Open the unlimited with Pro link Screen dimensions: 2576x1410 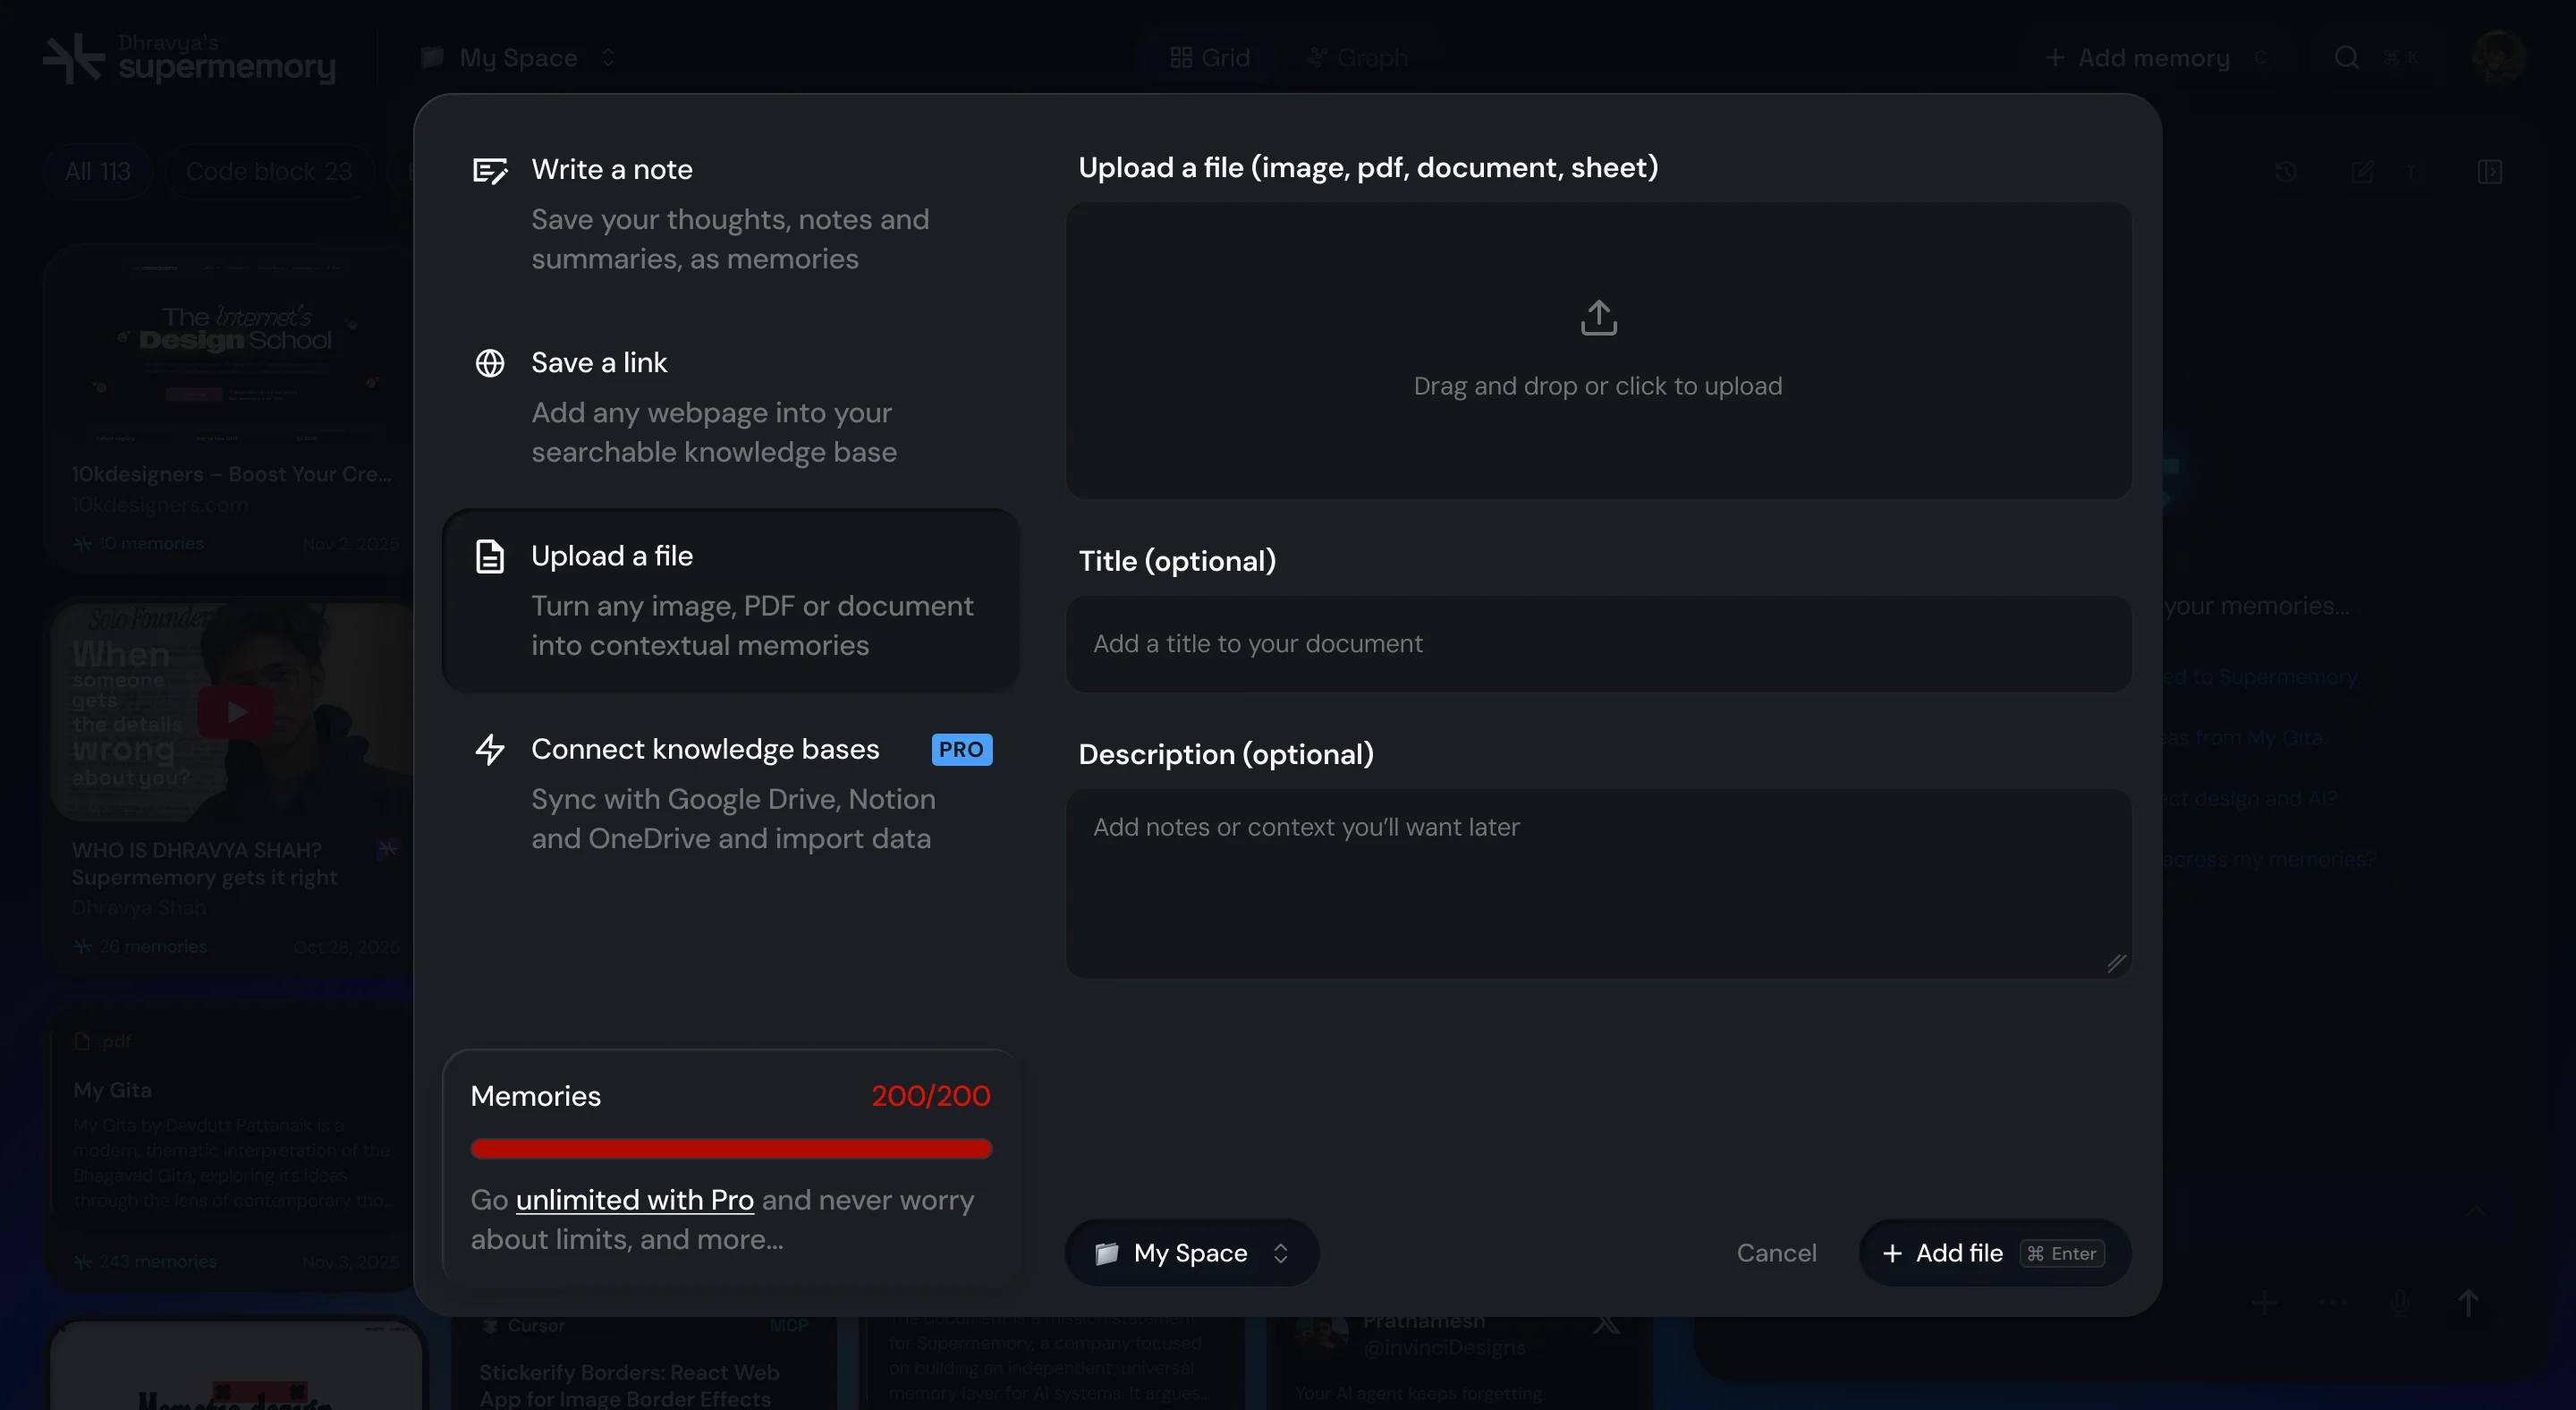coord(635,1200)
